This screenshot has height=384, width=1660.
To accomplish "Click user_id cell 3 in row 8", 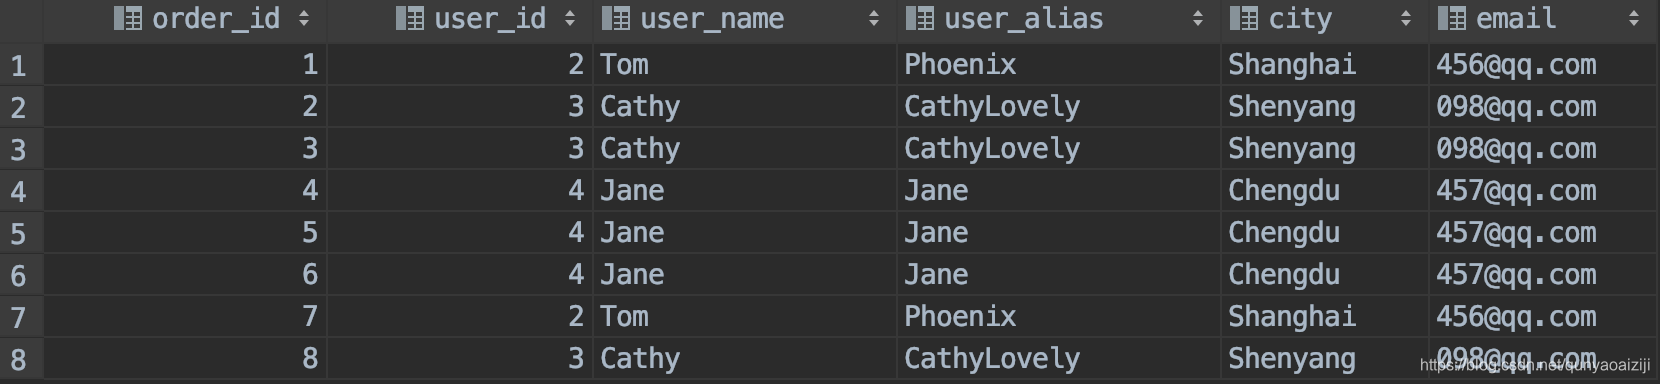I will point(460,359).
